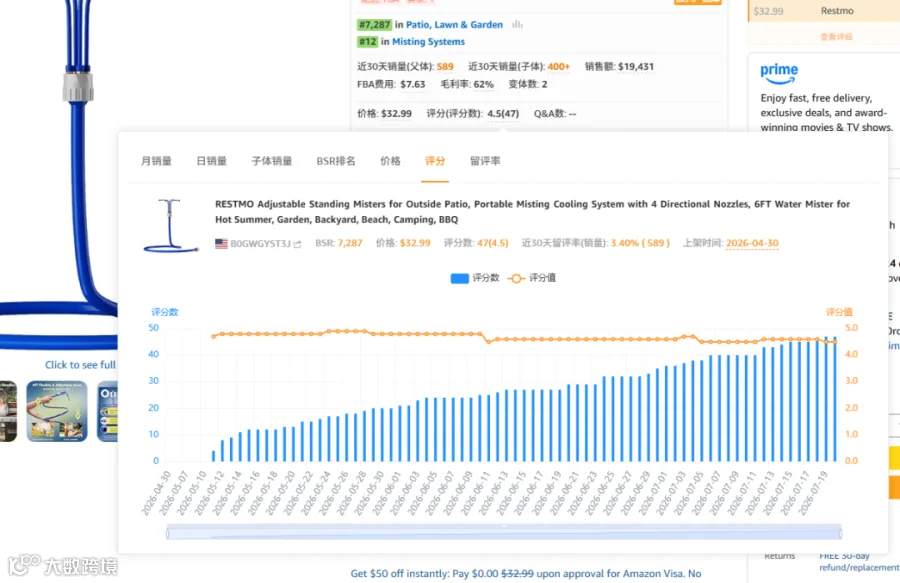Image resolution: width=900 pixels, height=583 pixels.
Task: Open the Misting Systems category link
Action: tap(428, 42)
